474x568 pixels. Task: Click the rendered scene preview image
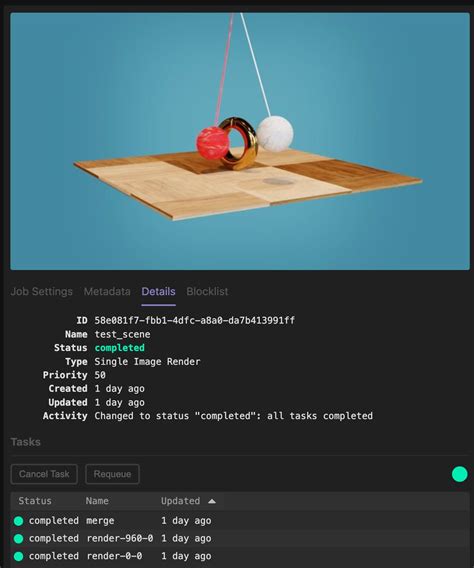(x=240, y=141)
